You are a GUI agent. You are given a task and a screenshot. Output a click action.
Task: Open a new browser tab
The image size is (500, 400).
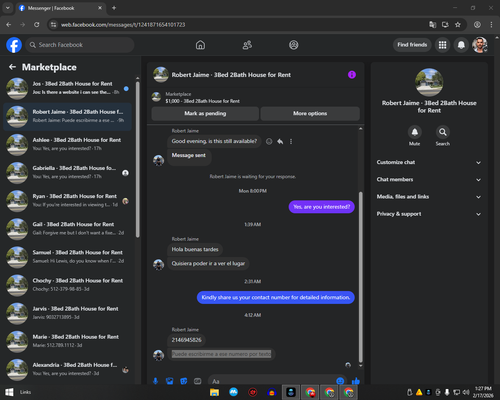pos(114,8)
